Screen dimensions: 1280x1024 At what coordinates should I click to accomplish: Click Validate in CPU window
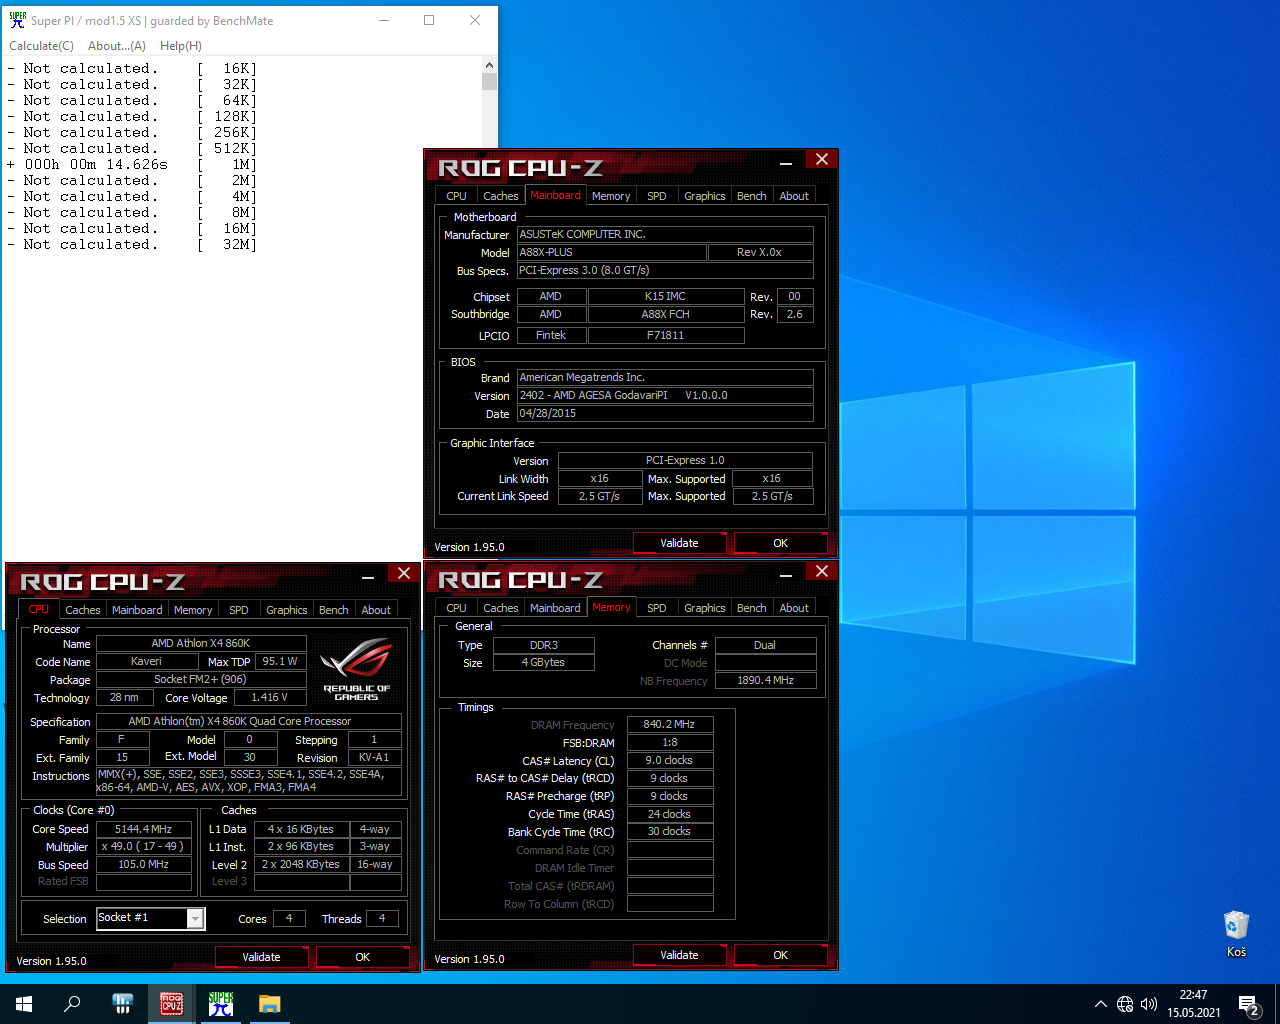261,957
